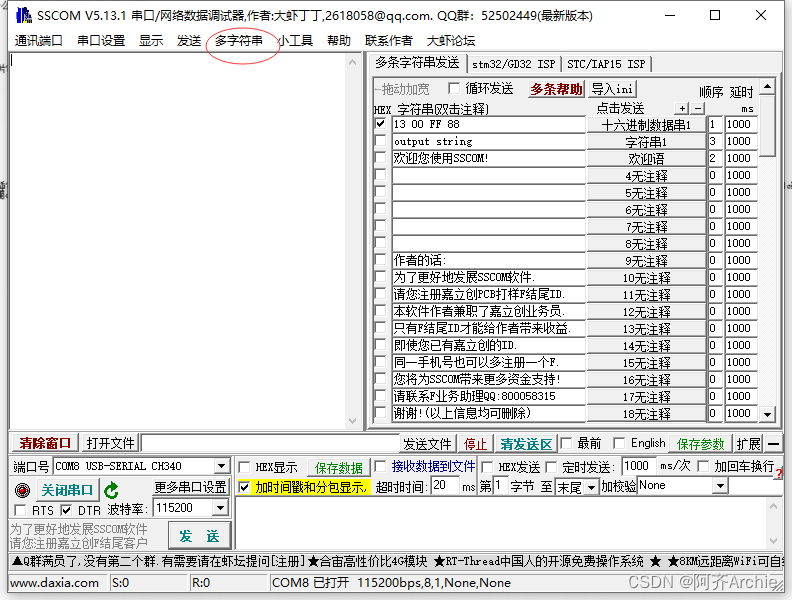Enable the 加回车换行 checkbox
The image size is (792, 600).
(x=703, y=466)
